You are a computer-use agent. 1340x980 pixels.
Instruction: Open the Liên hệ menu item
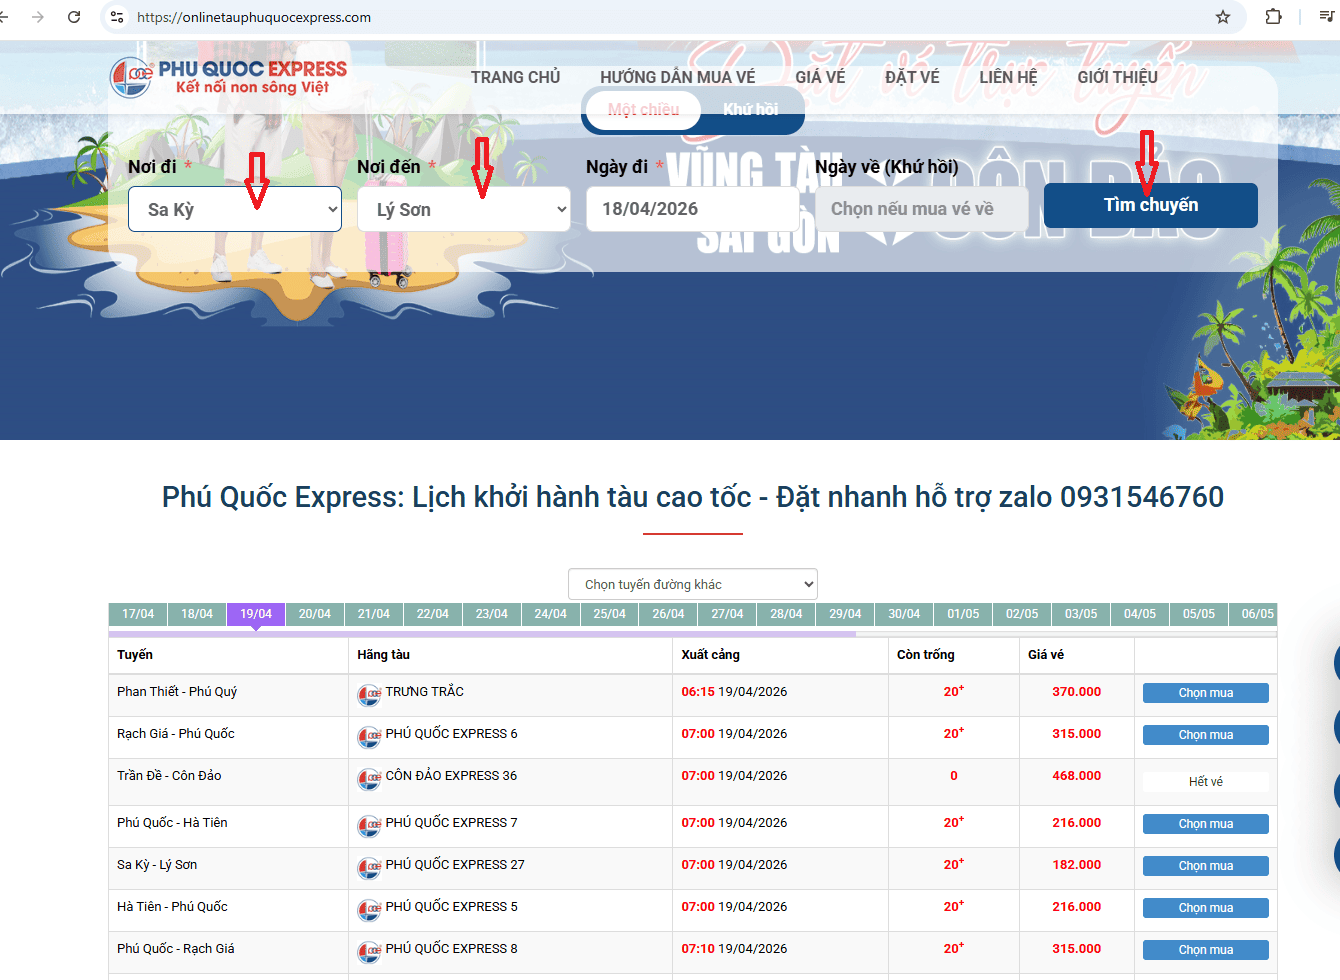(1008, 77)
